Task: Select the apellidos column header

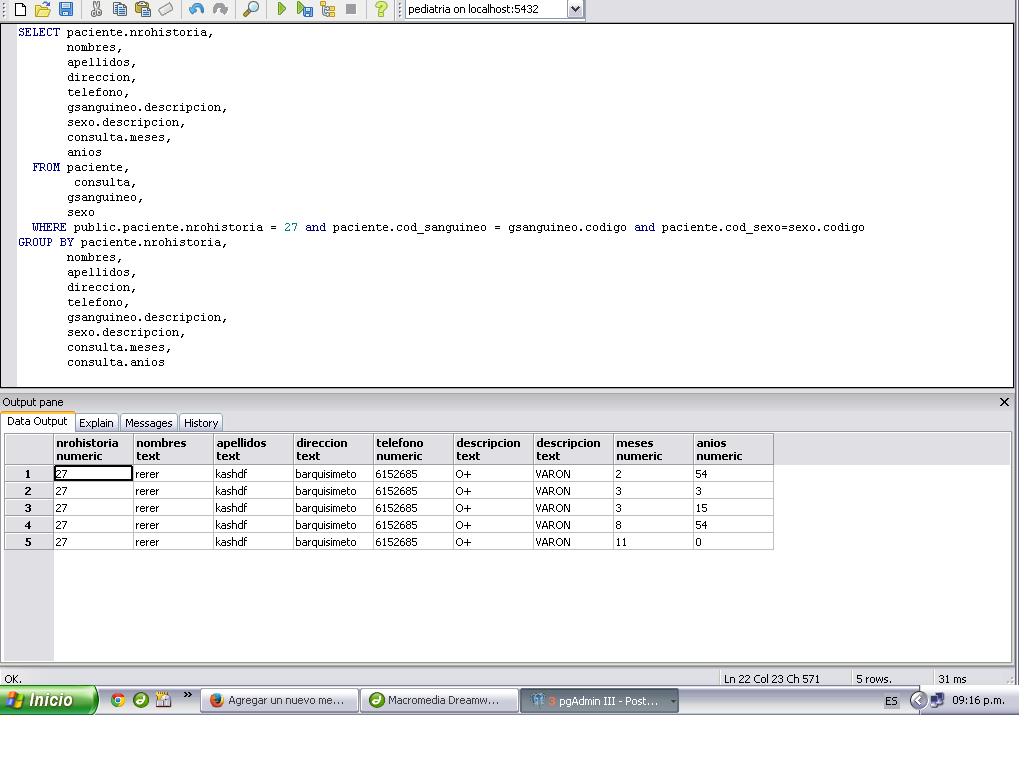Action: click(x=253, y=449)
